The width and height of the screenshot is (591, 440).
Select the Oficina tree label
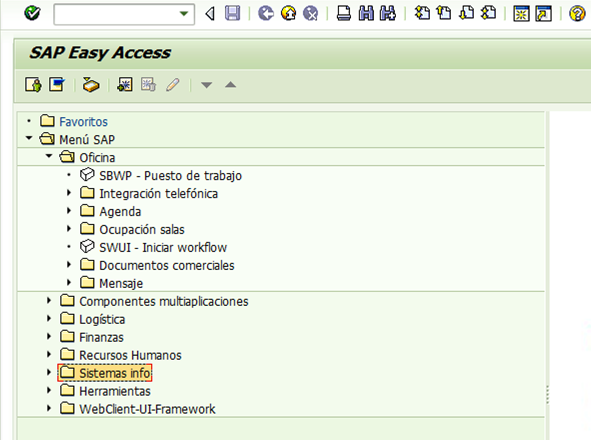pyautogui.click(x=97, y=158)
